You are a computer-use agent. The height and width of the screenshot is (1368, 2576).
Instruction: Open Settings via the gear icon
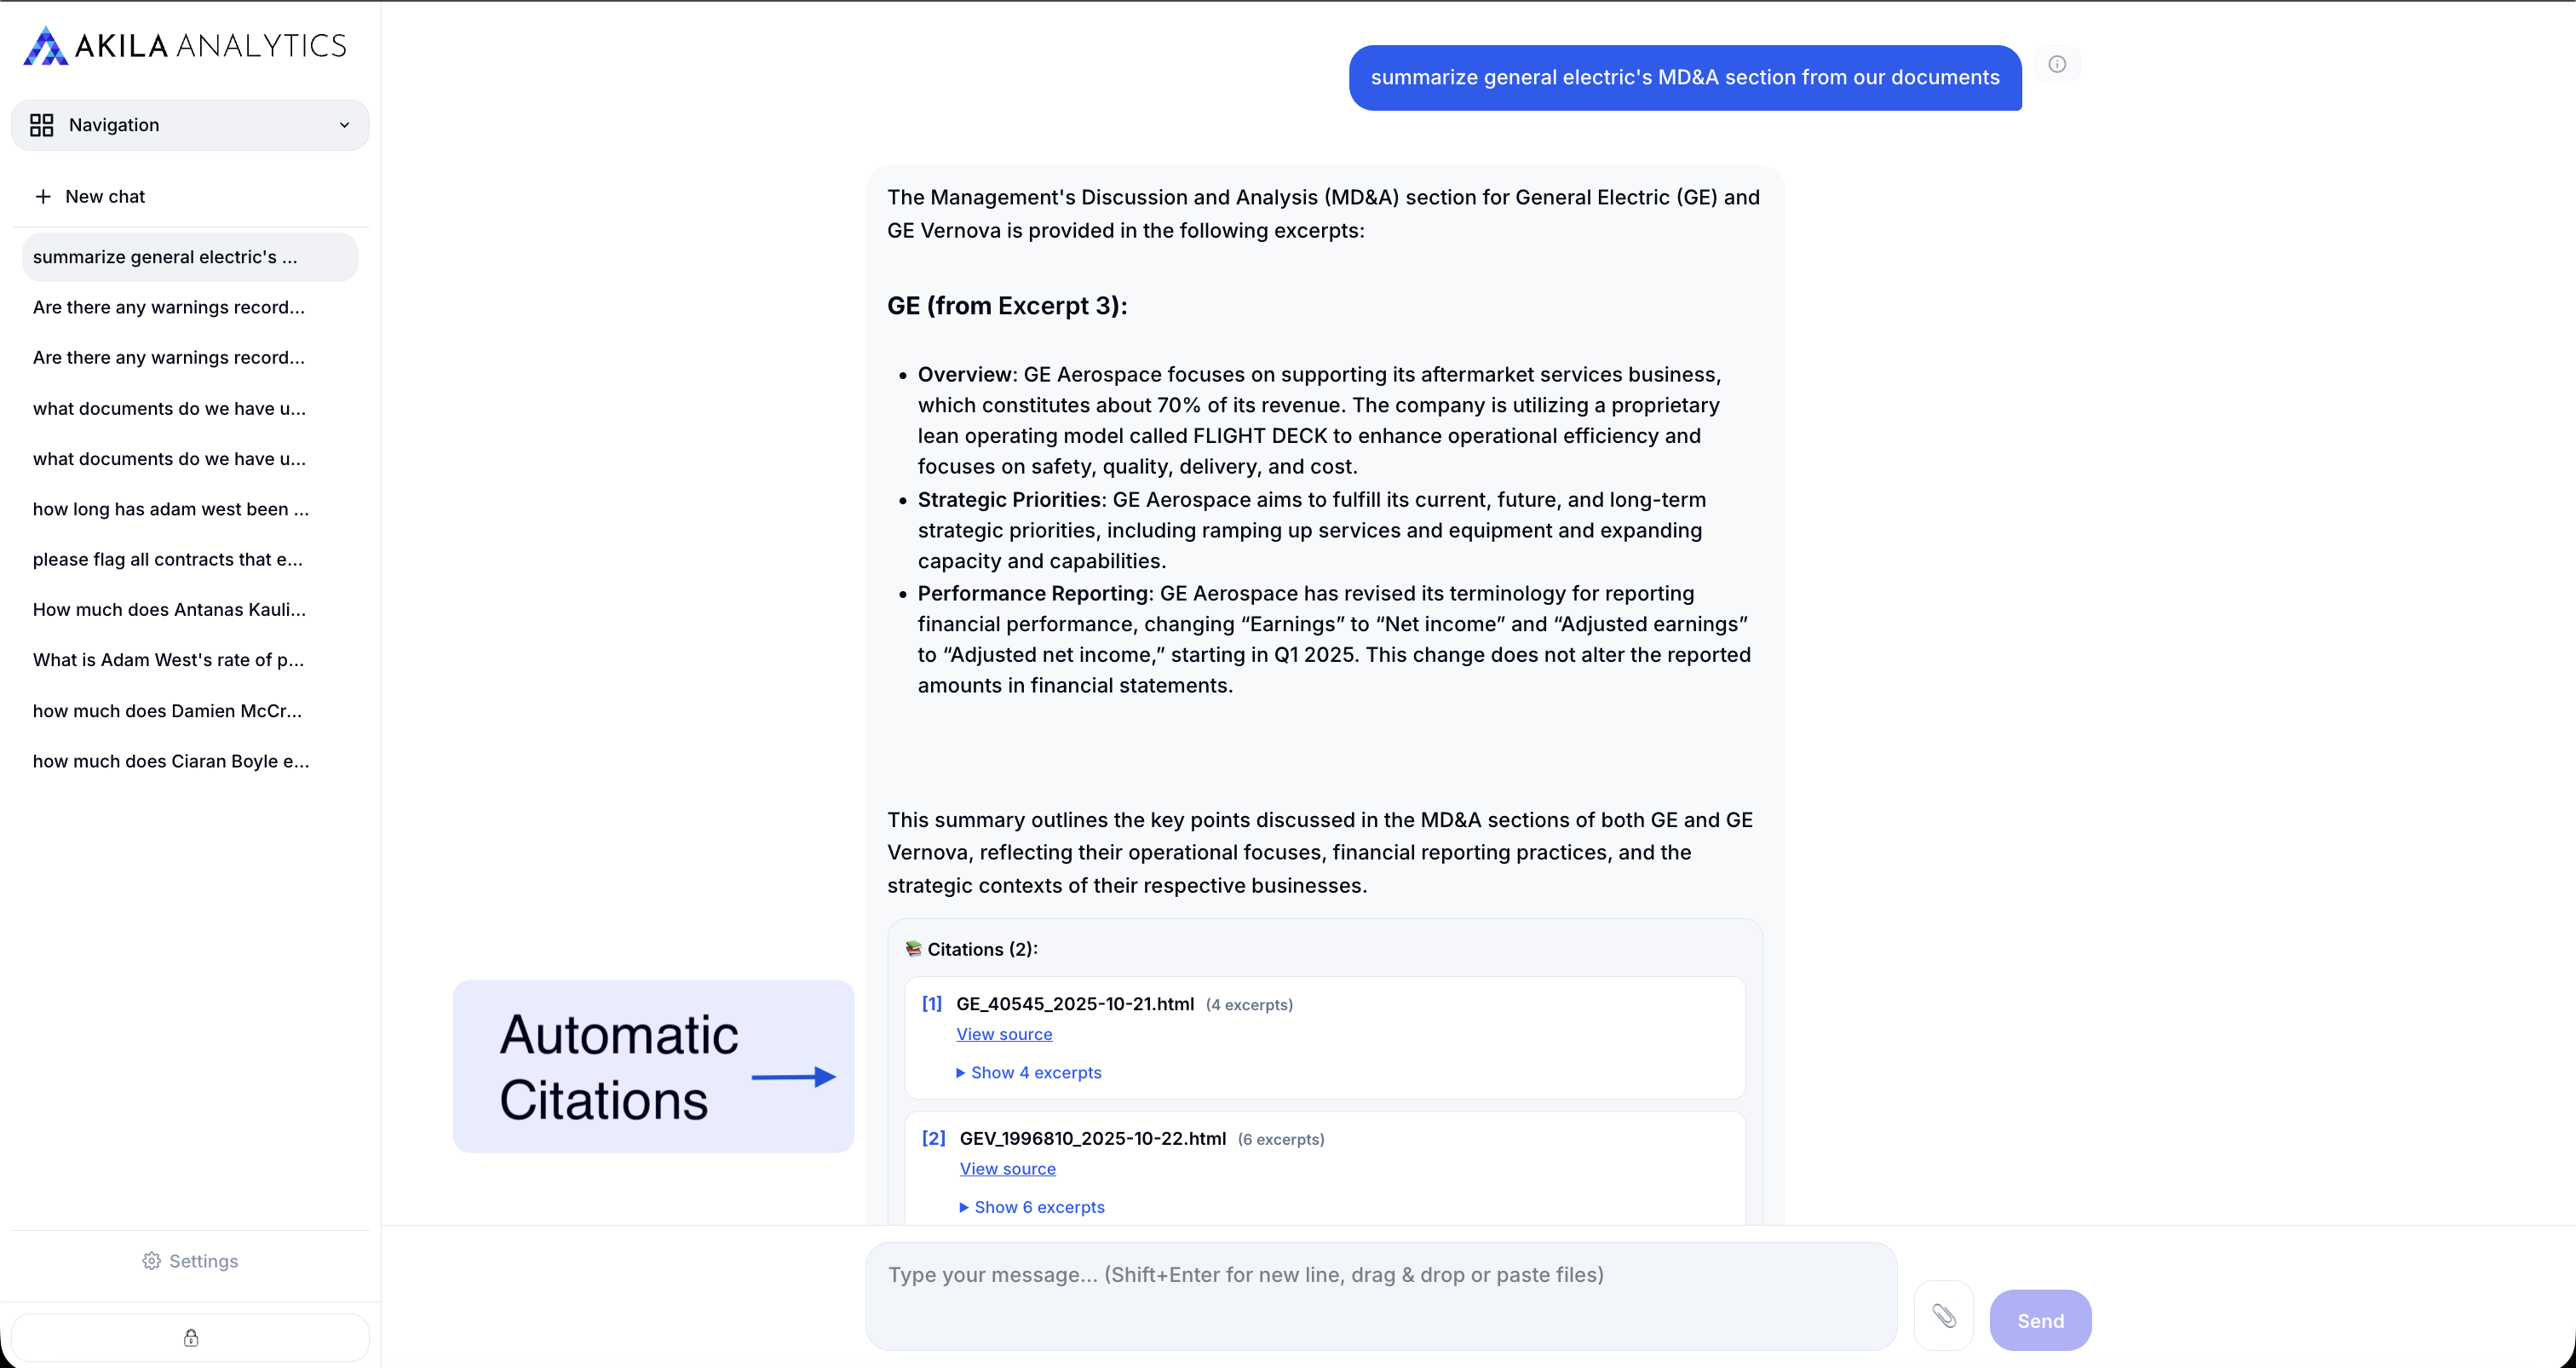(151, 1260)
